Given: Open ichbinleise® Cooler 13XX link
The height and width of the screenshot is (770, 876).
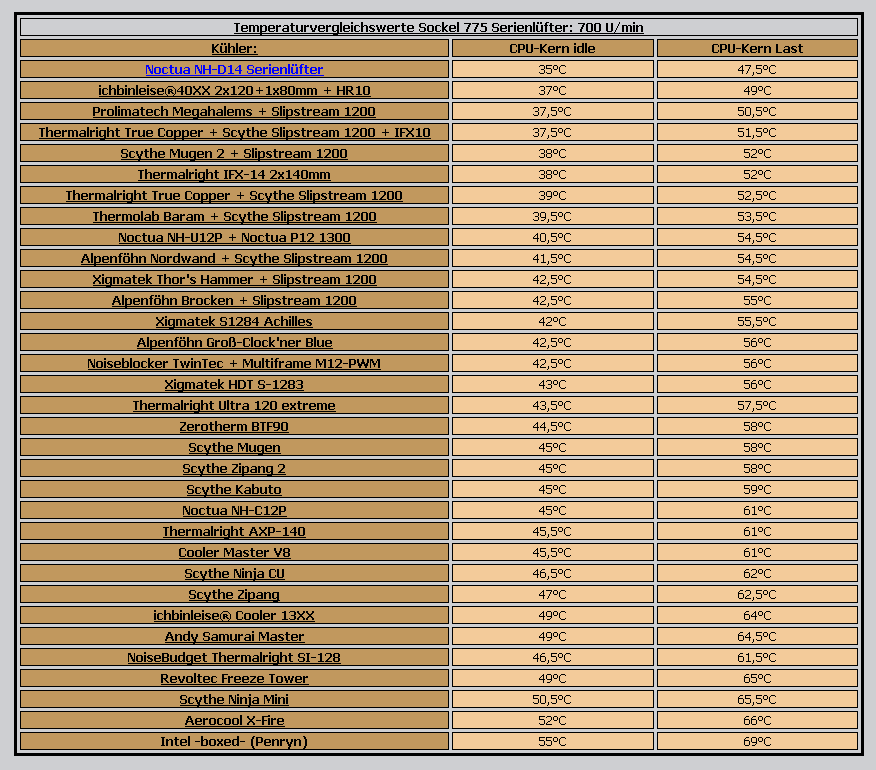Looking at the screenshot, I should [234, 615].
